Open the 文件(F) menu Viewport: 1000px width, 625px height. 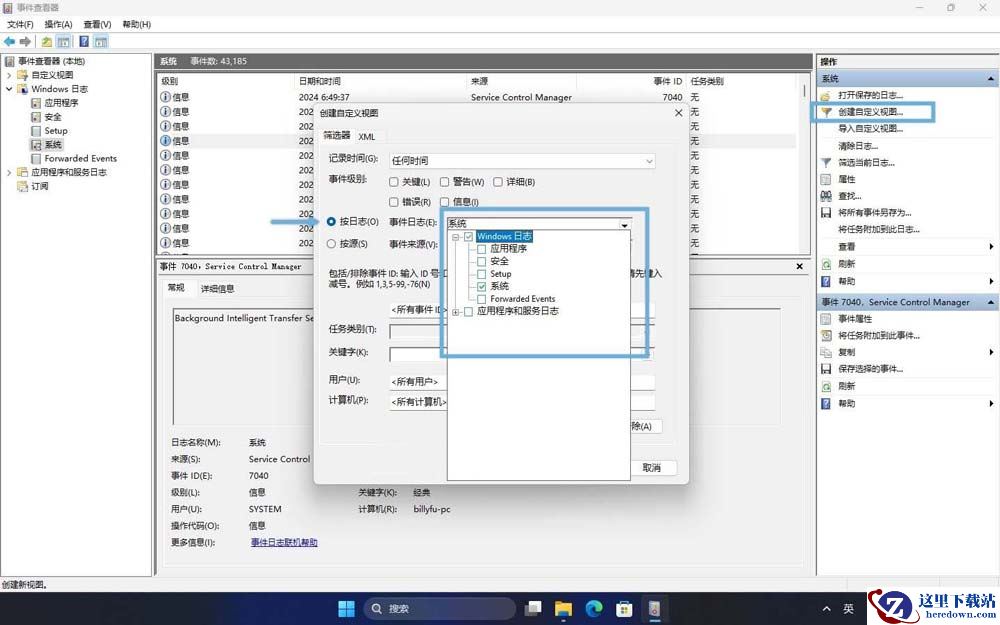coord(20,24)
